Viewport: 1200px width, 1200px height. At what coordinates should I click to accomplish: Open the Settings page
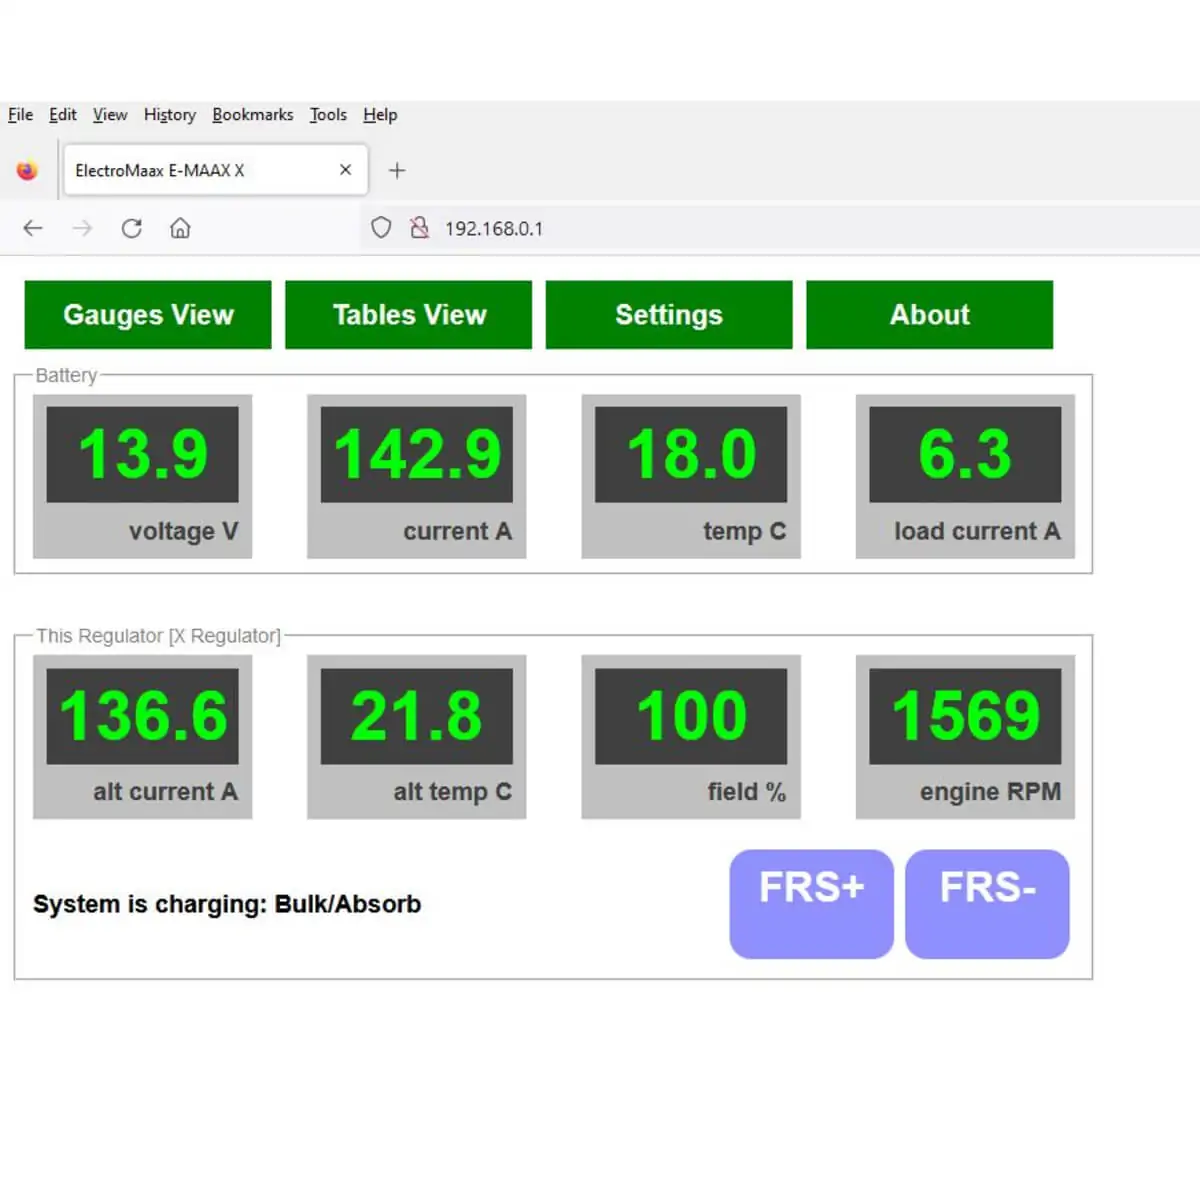(x=669, y=315)
